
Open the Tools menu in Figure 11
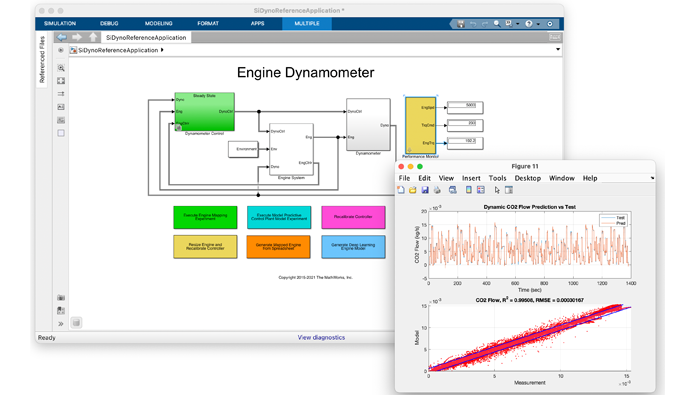[x=497, y=178]
